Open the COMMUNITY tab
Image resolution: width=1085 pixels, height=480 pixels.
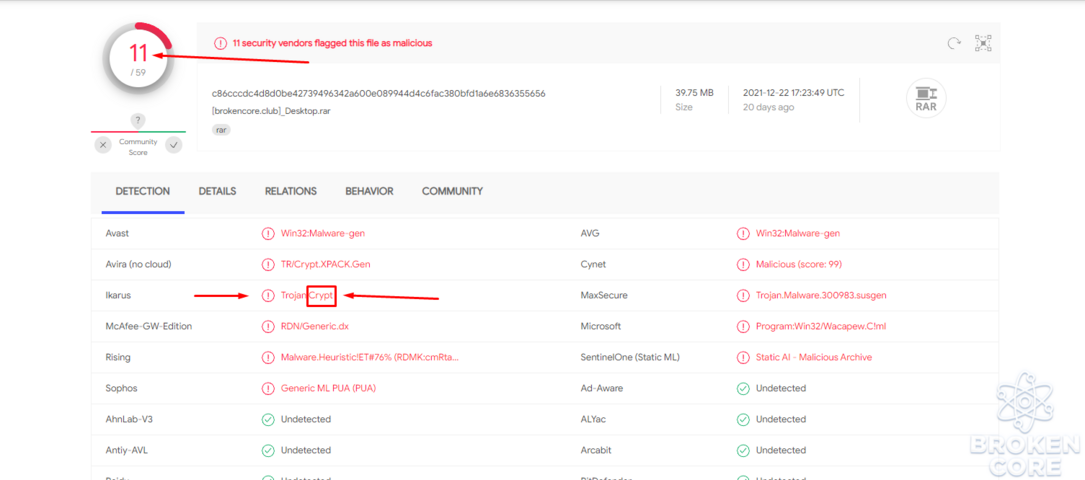[453, 192]
